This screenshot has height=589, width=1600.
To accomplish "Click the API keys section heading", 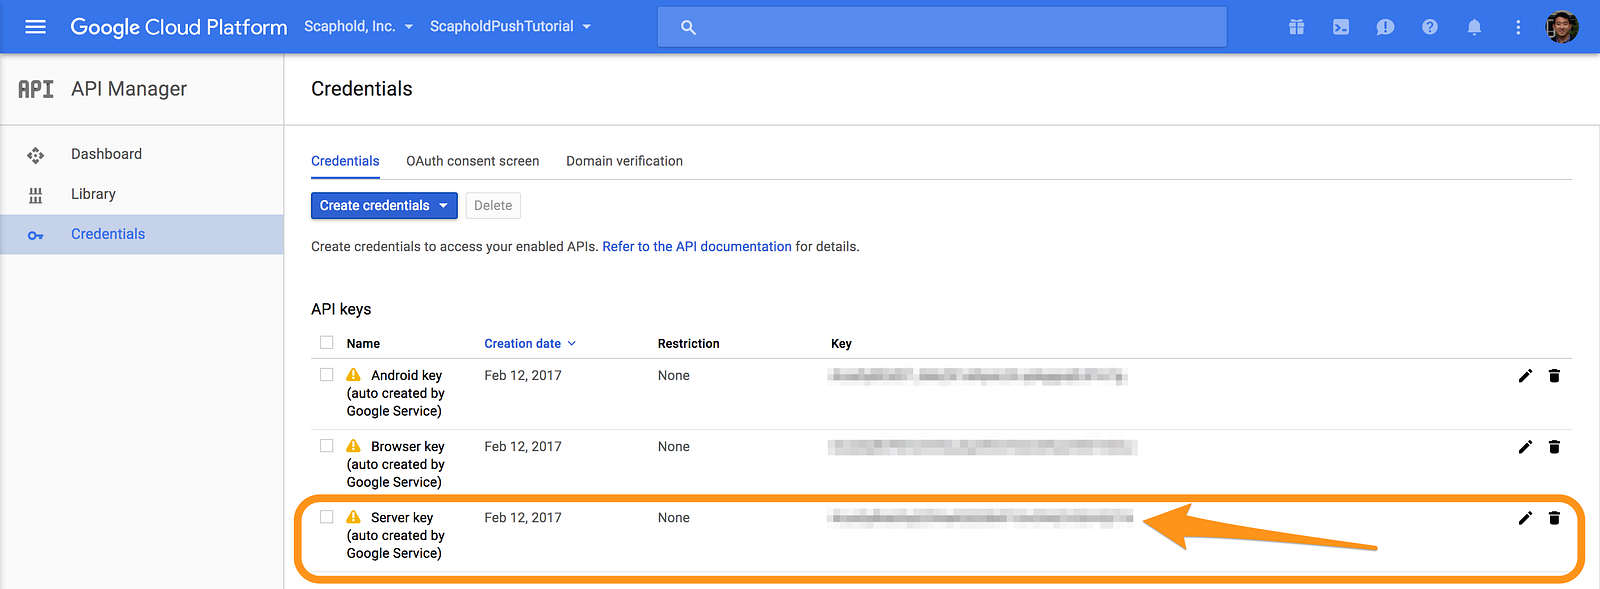I will point(341,309).
